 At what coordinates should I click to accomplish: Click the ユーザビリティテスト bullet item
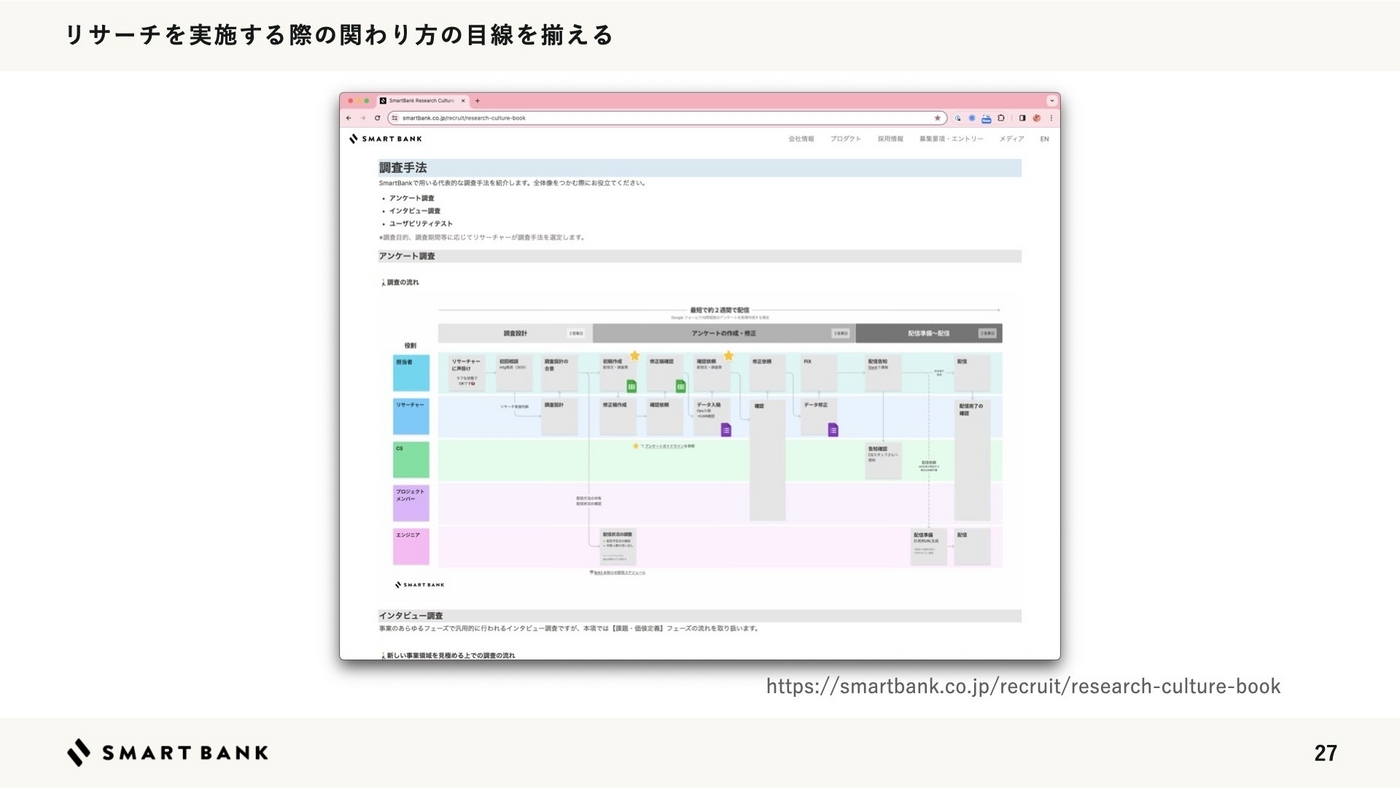point(421,224)
